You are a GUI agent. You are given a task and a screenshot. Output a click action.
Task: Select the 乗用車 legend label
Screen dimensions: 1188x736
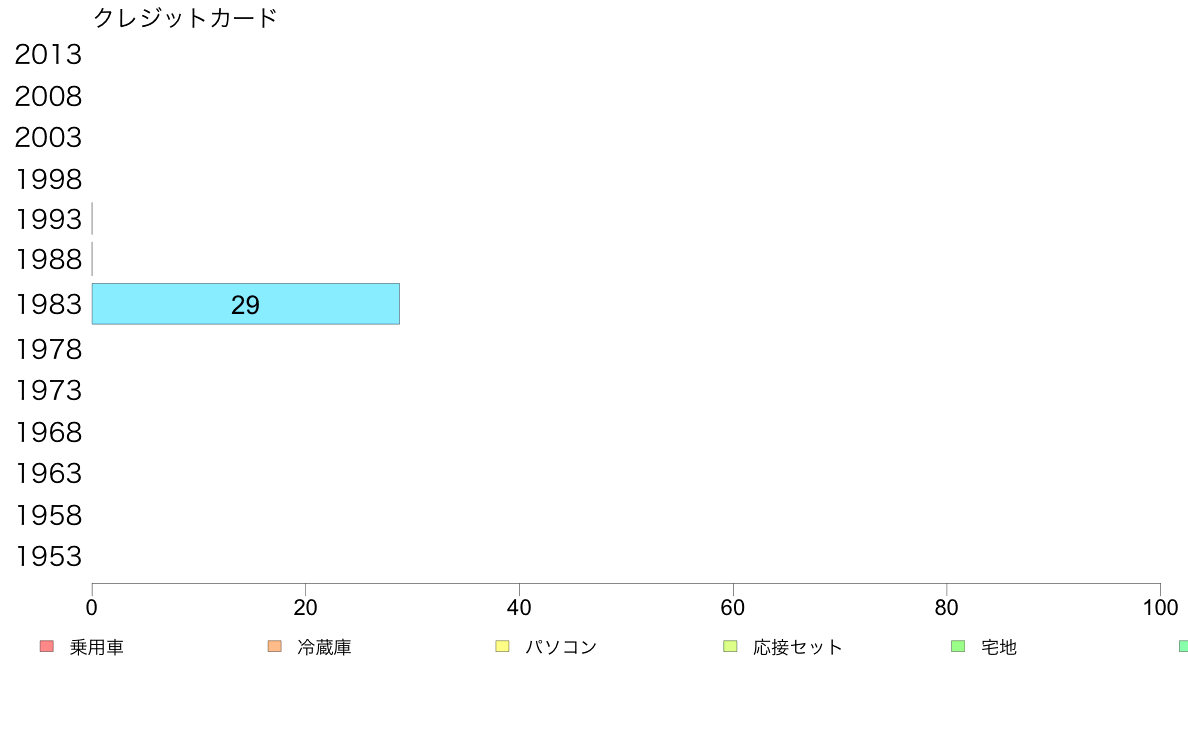coord(96,647)
